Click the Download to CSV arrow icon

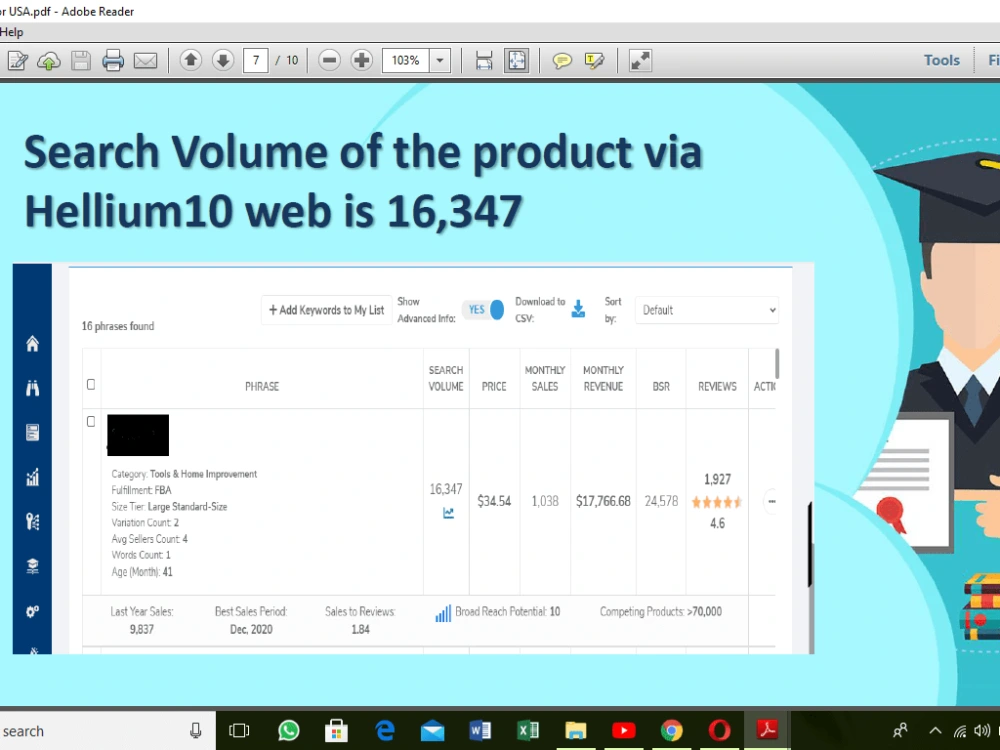tap(578, 309)
